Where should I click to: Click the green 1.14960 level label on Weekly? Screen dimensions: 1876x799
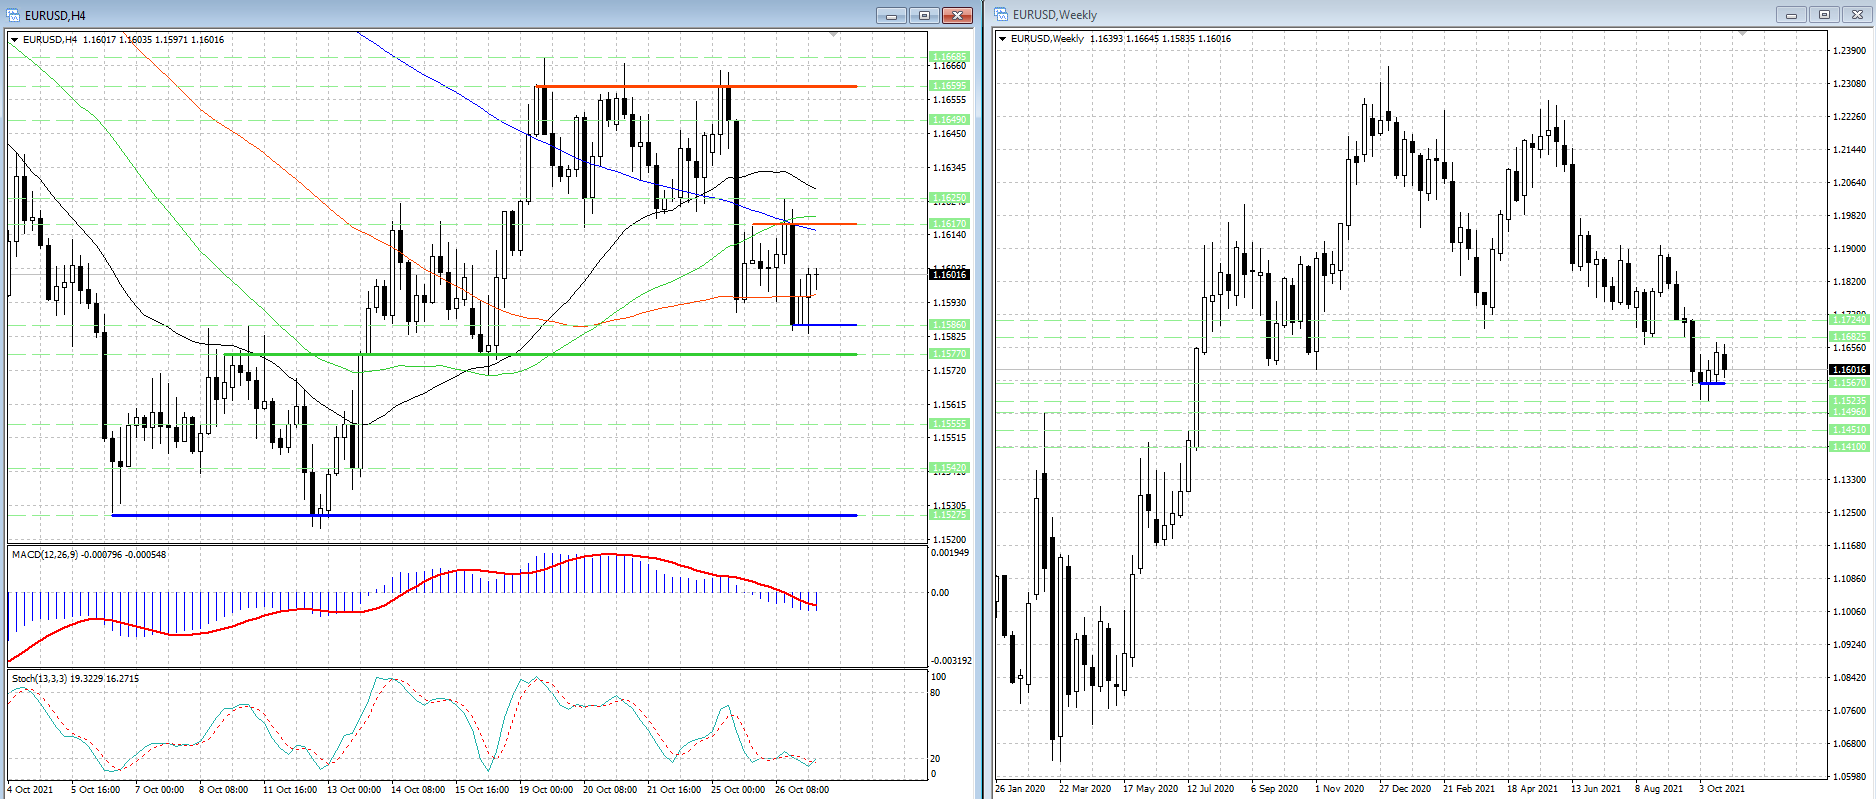1849,412
